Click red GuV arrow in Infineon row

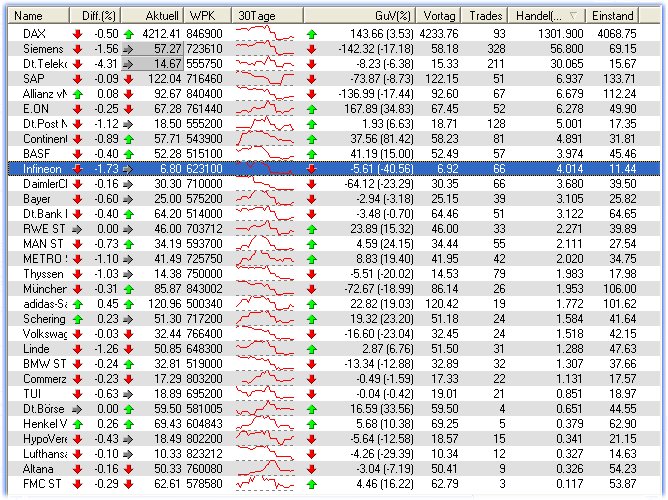(311, 169)
